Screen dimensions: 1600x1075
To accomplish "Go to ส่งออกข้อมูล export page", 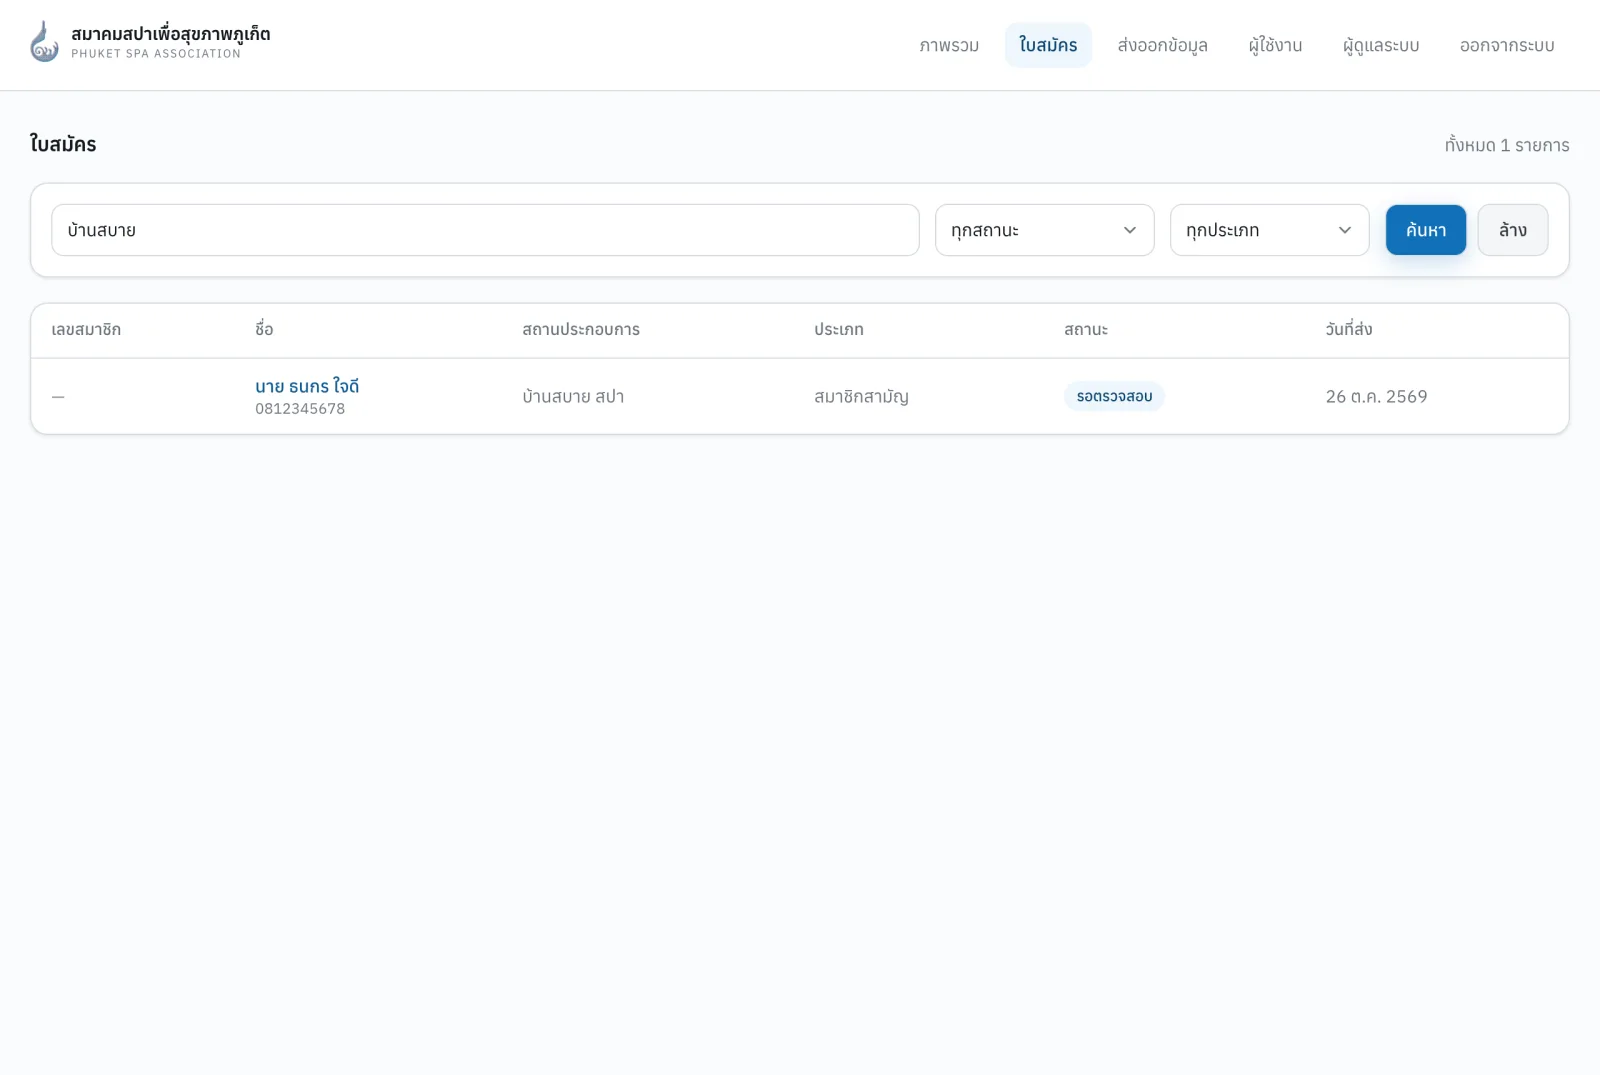I will [x=1162, y=45].
